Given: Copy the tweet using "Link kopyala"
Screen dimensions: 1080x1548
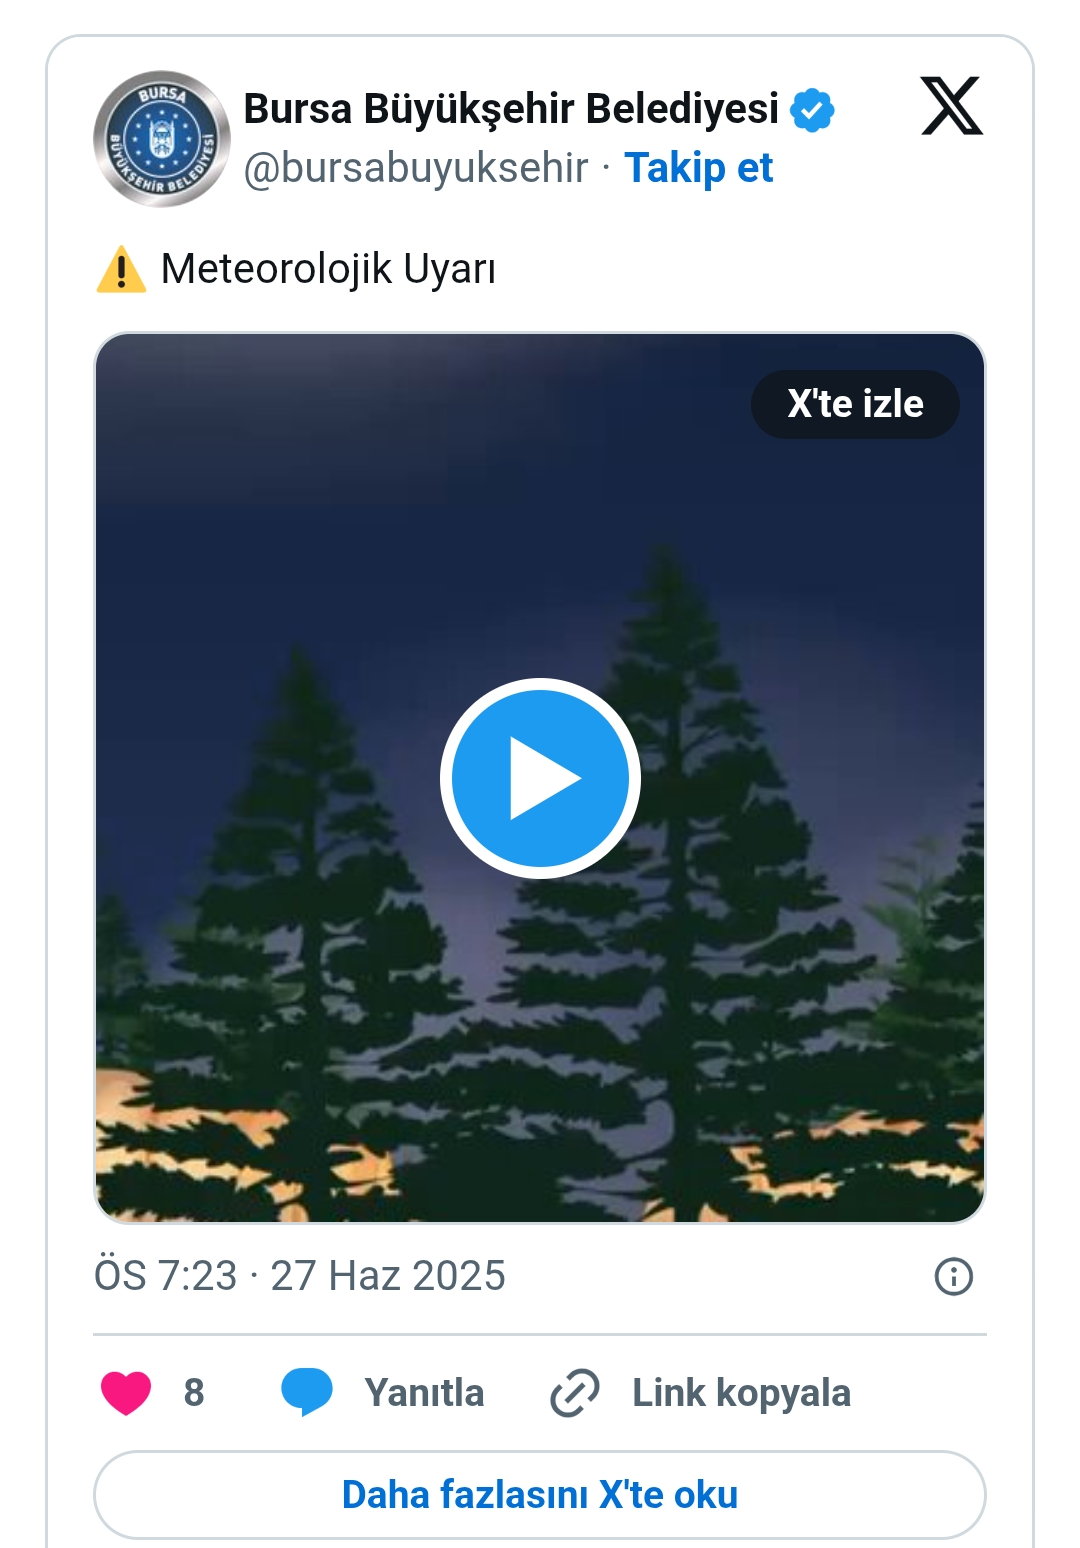Looking at the screenshot, I should (741, 1393).
